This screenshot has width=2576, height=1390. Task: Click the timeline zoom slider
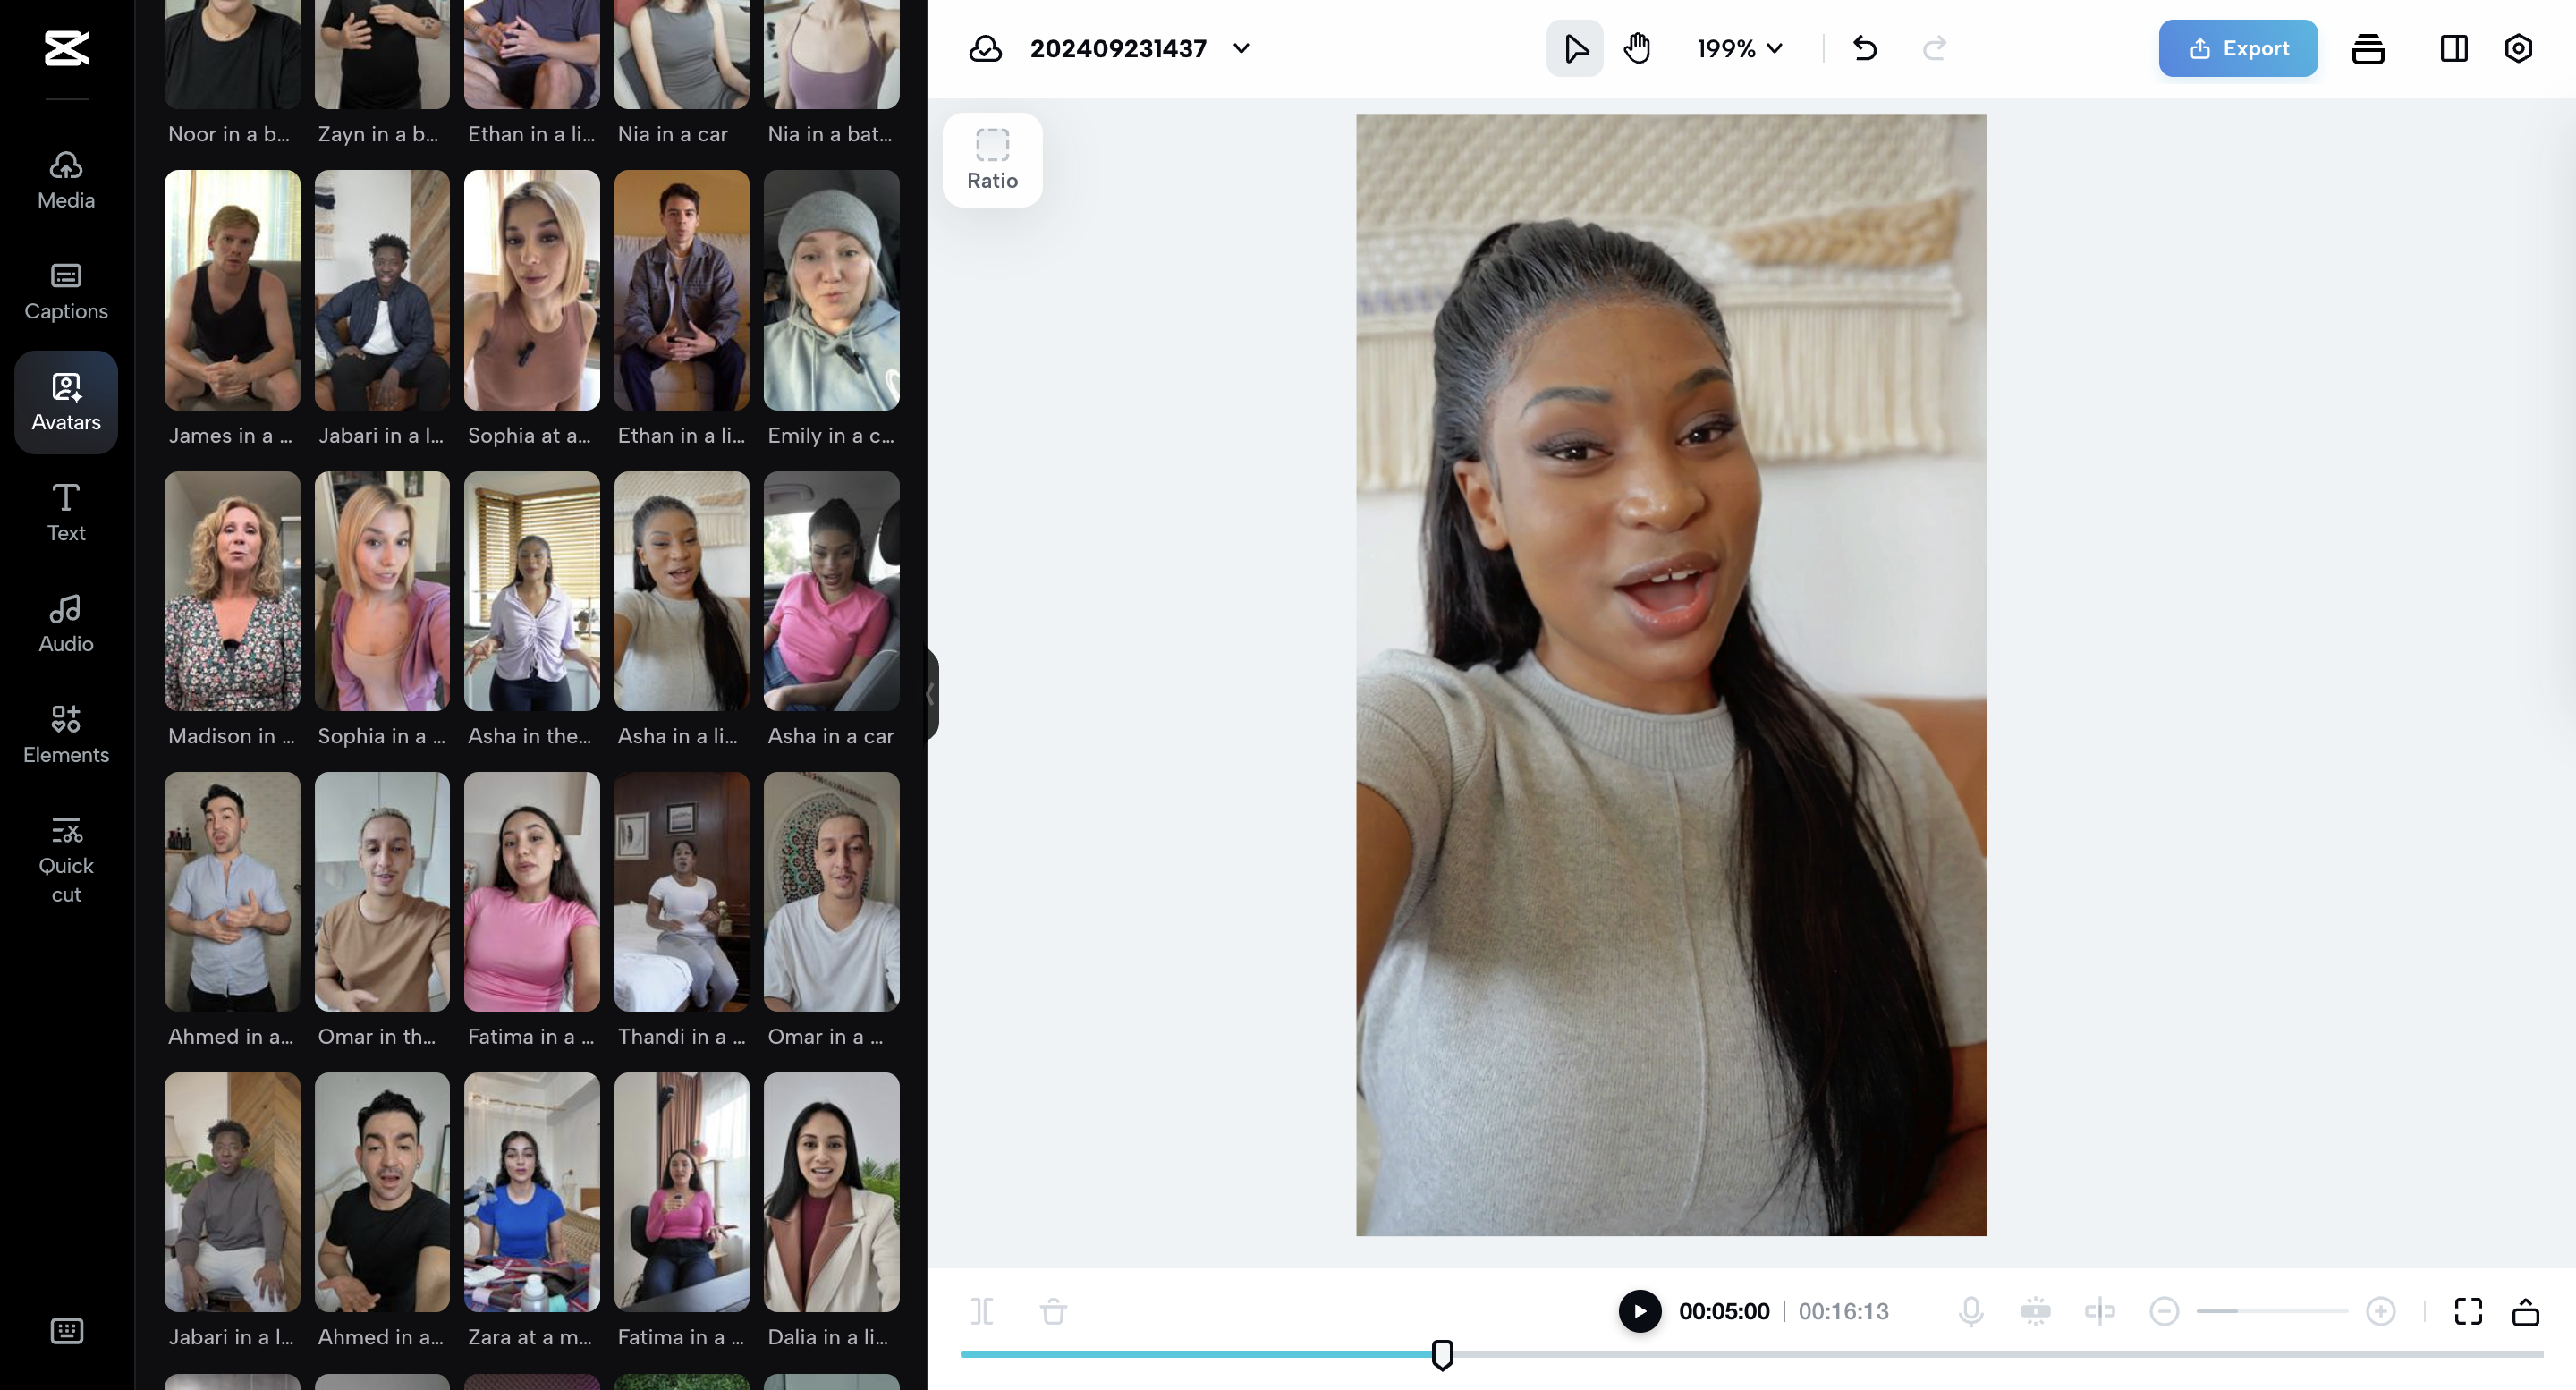[x=2271, y=1311]
